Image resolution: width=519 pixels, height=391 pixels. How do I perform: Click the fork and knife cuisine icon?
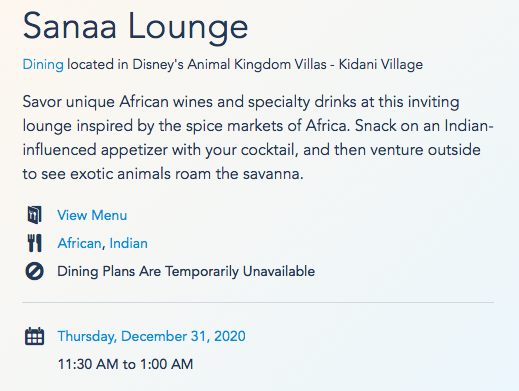pos(34,243)
